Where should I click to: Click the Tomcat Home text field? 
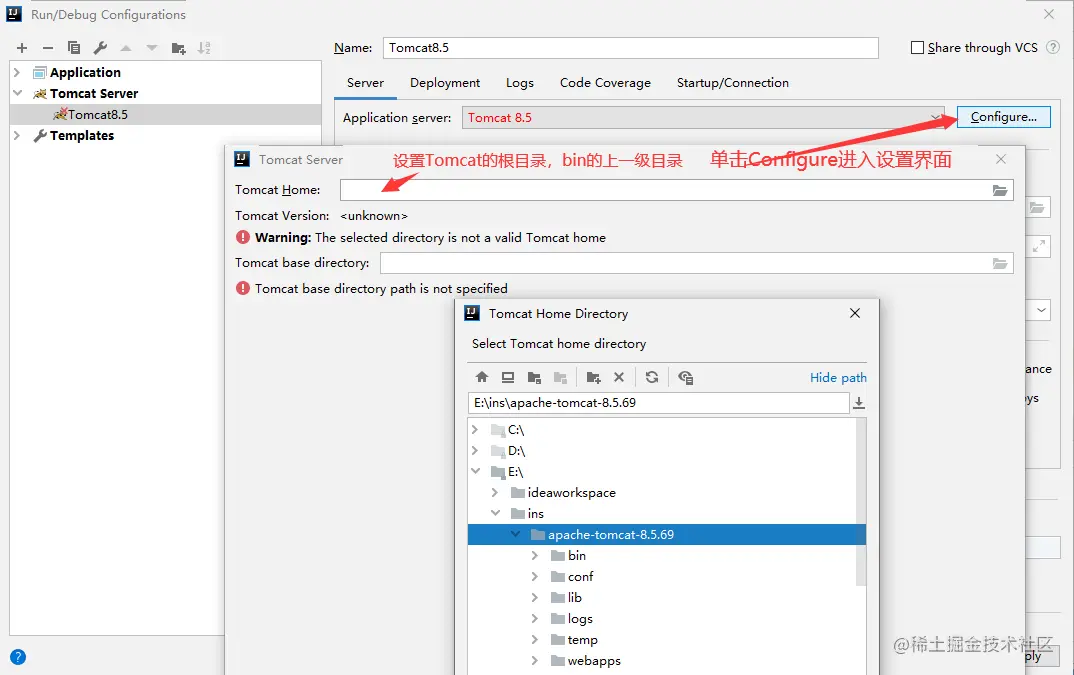664,191
